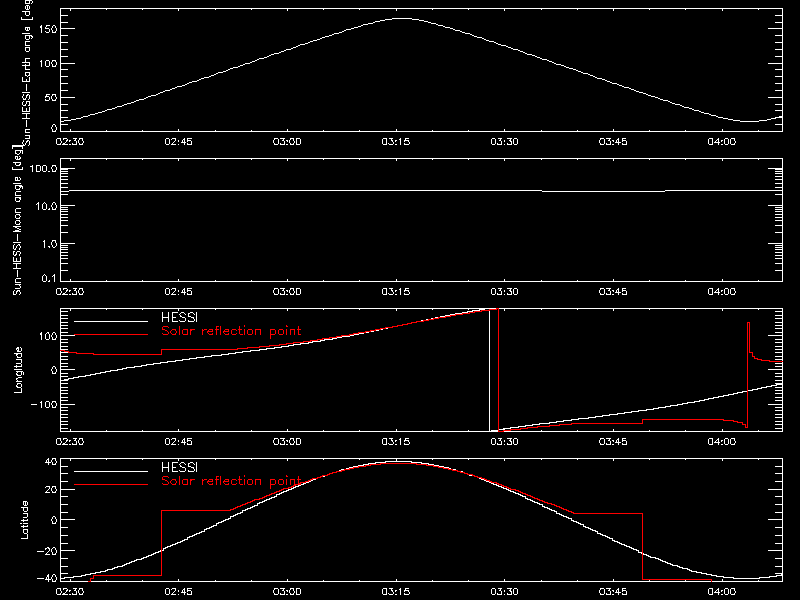Click the 03:15 label under Longitude plot
The height and width of the screenshot is (600, 800).
[396, 441]
